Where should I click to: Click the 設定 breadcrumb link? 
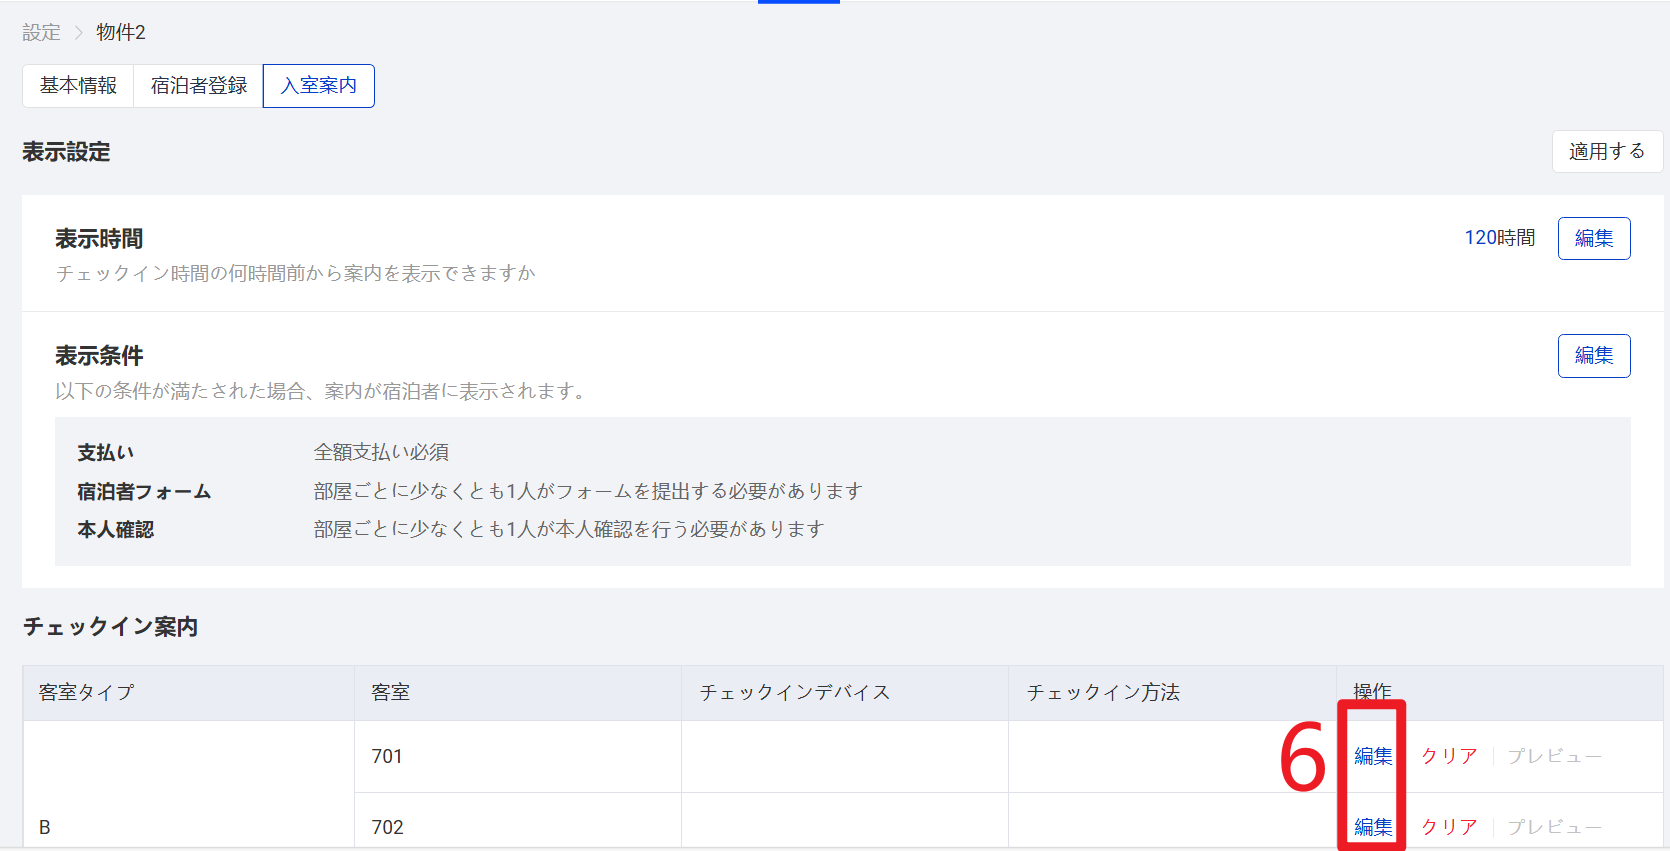(41, 33)
